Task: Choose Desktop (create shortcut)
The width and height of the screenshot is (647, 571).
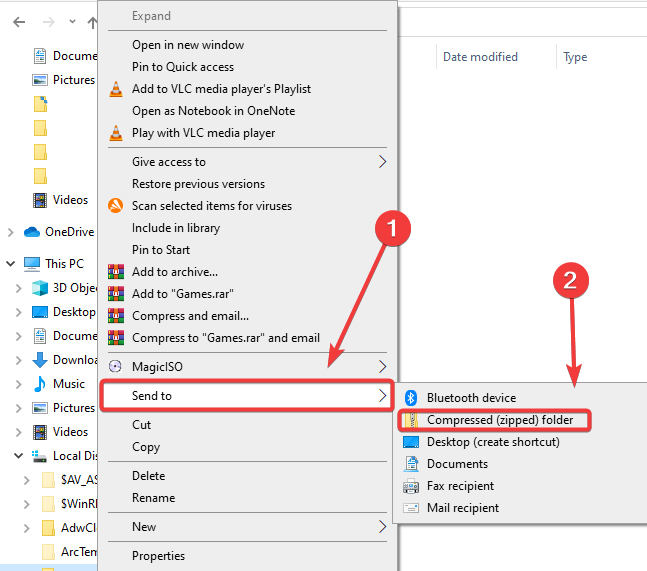Action: 493,442
